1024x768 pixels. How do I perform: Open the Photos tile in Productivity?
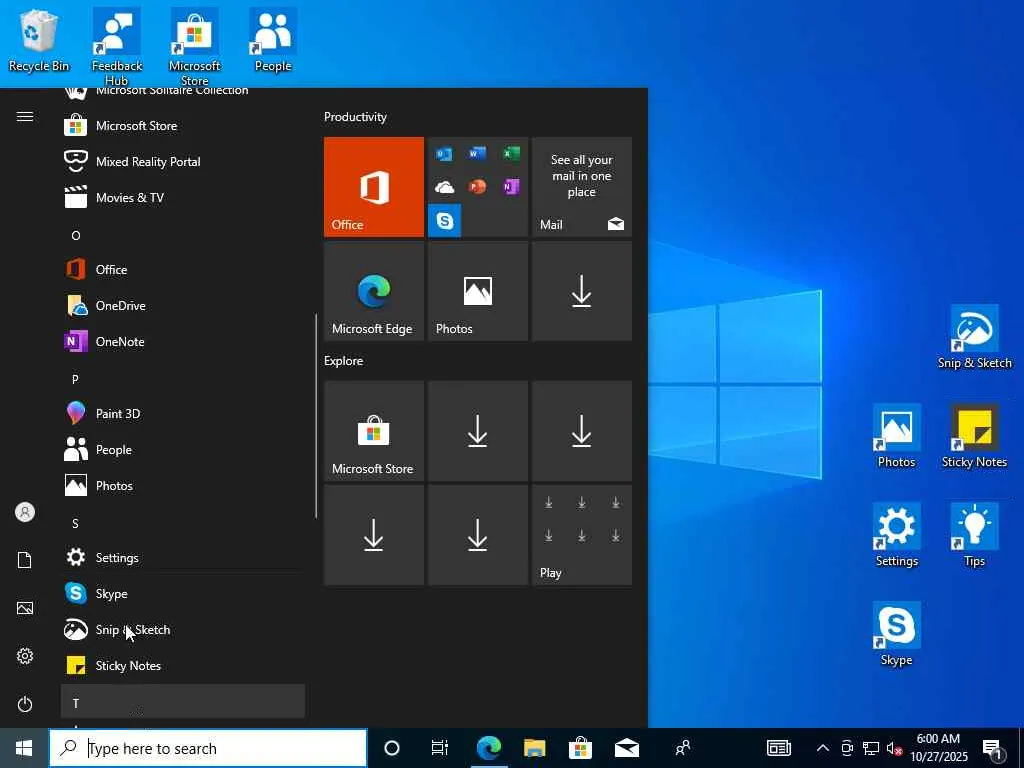(x=477, y=291)
